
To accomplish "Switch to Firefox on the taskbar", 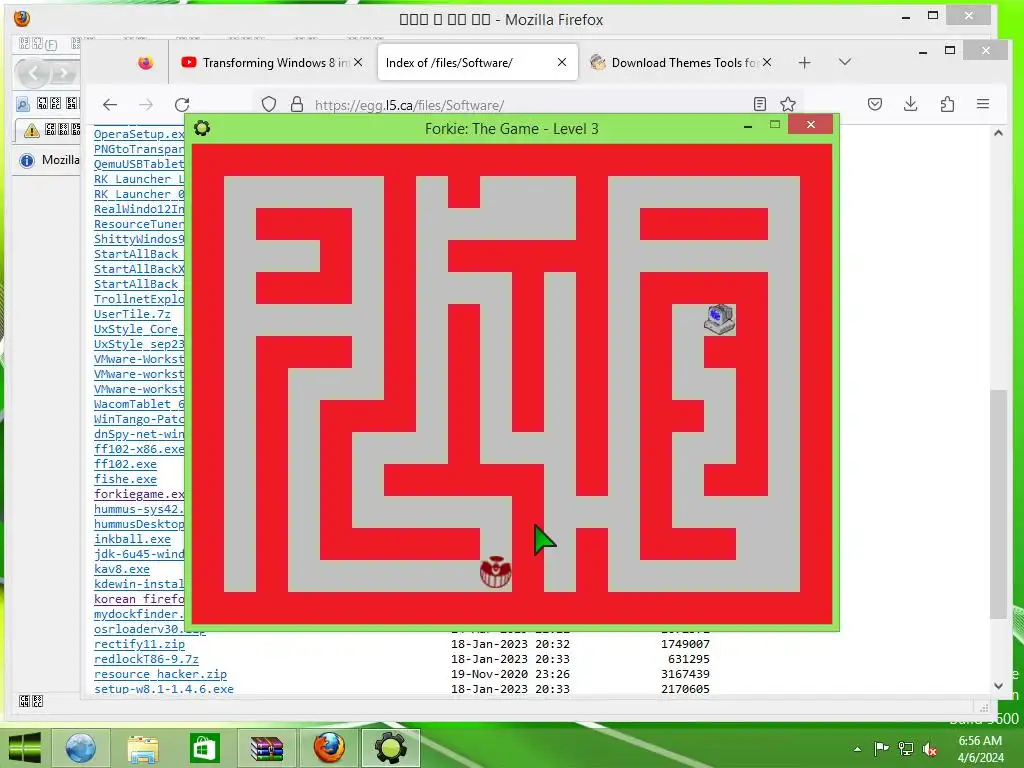I will (328, 748).
